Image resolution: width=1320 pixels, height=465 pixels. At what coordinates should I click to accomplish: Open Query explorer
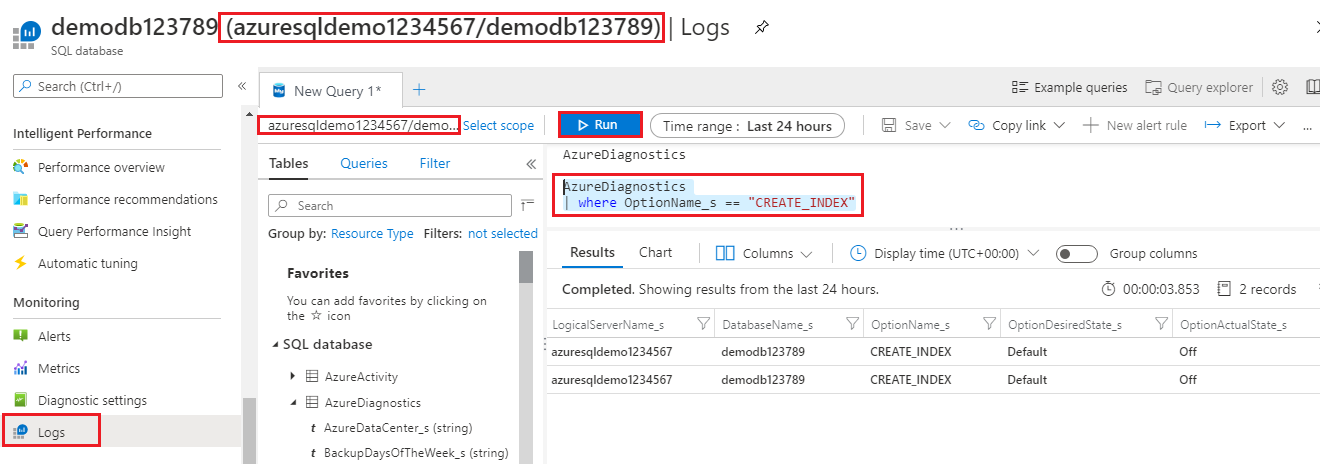pyautogui.click(x=1199, y=87)
